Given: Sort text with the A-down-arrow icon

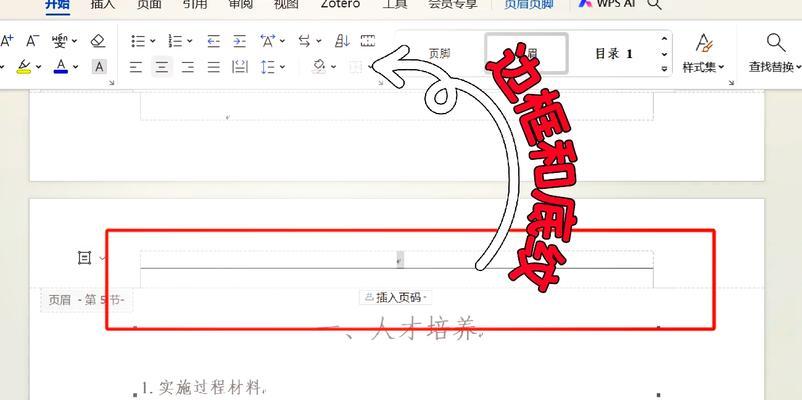Looking at the screenshot, I should (x=342, y=41).
